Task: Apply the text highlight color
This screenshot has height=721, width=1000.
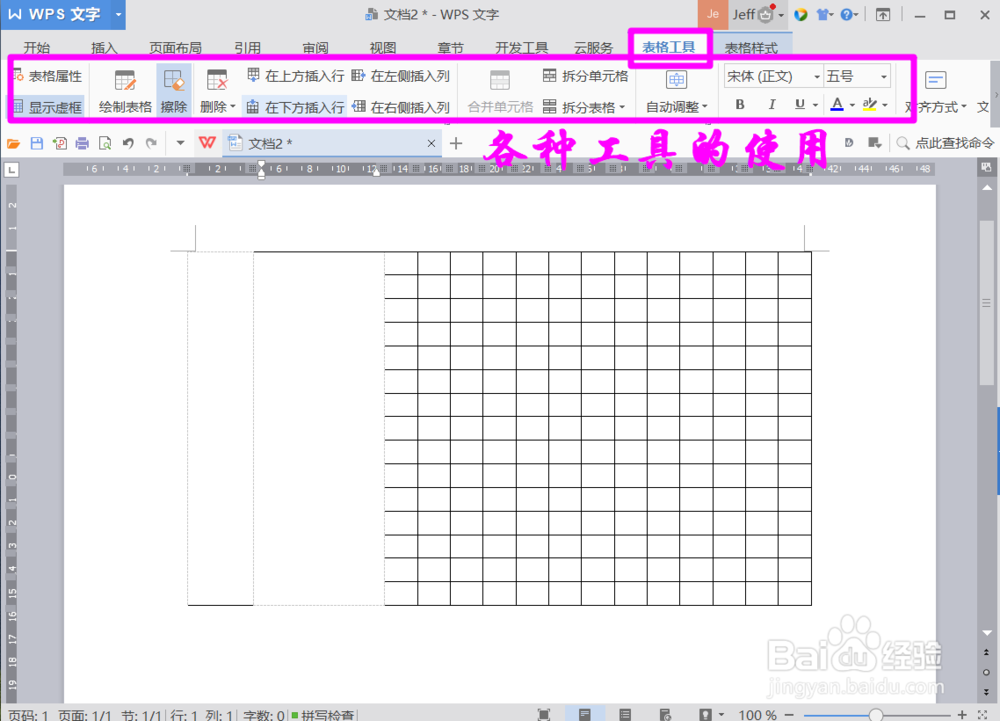Action: point(869,105)
